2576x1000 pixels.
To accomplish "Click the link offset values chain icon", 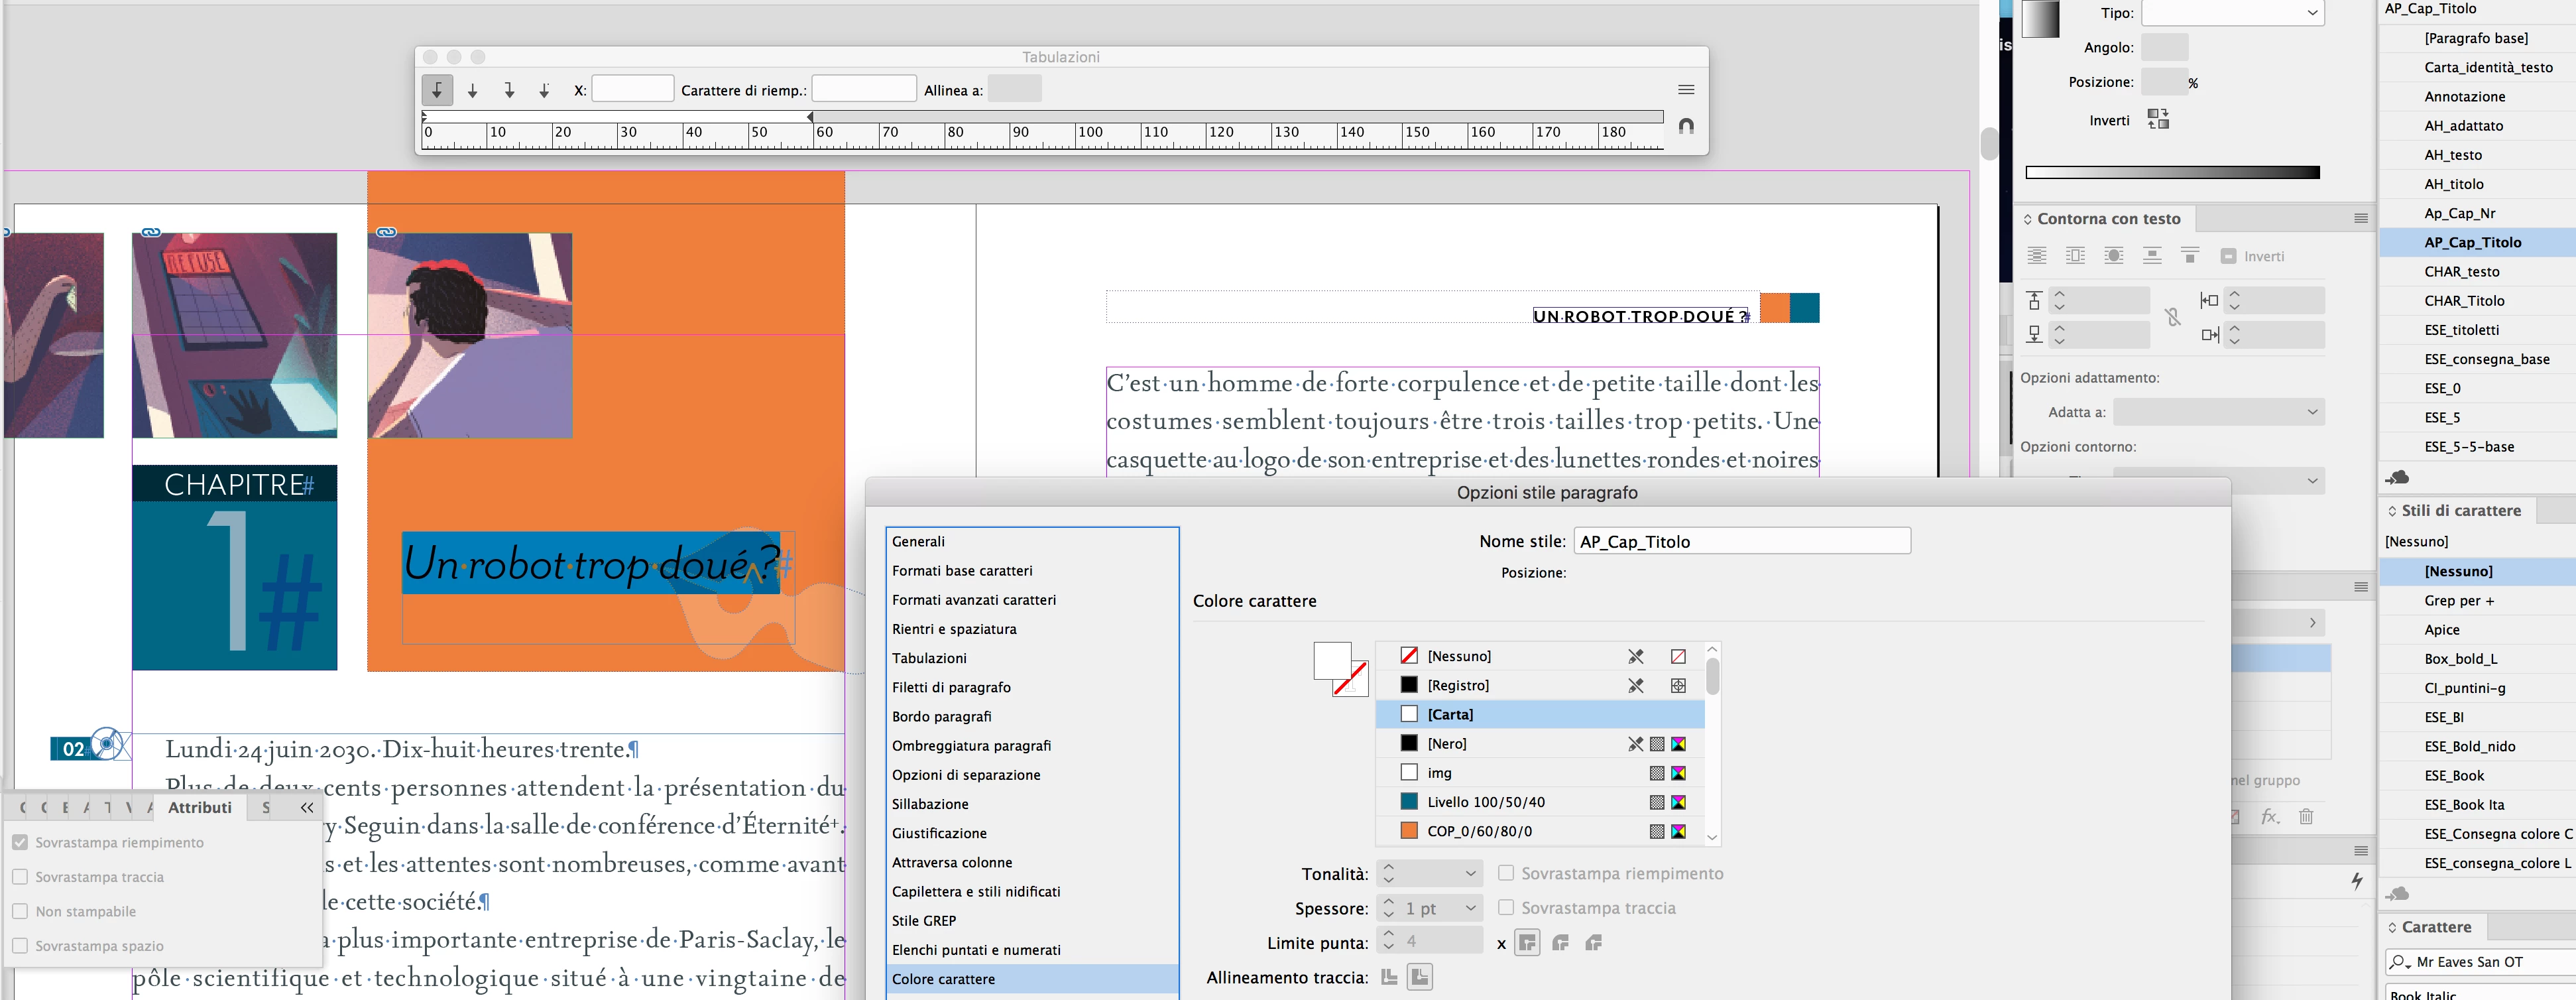I will pos(2173,317).
